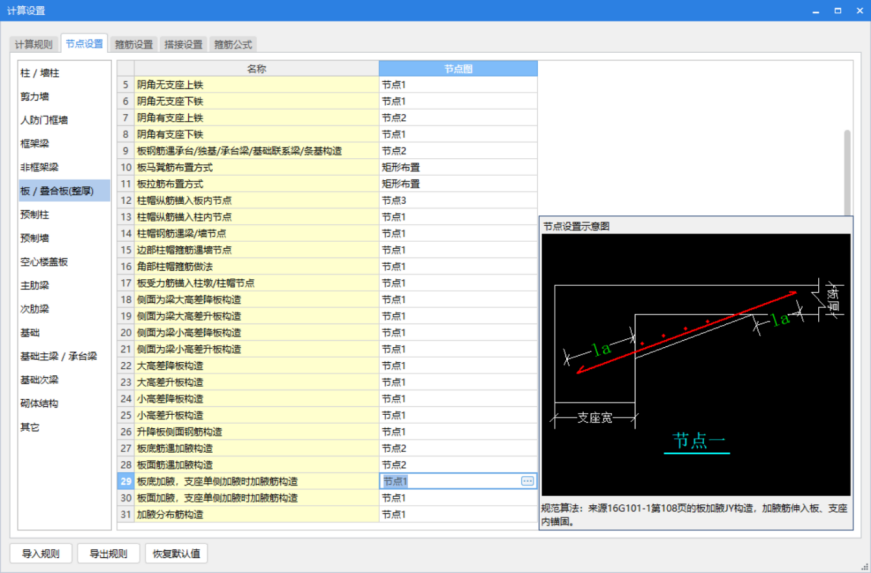
Task: Click the 导出规则 button
Action: [108, 554]
